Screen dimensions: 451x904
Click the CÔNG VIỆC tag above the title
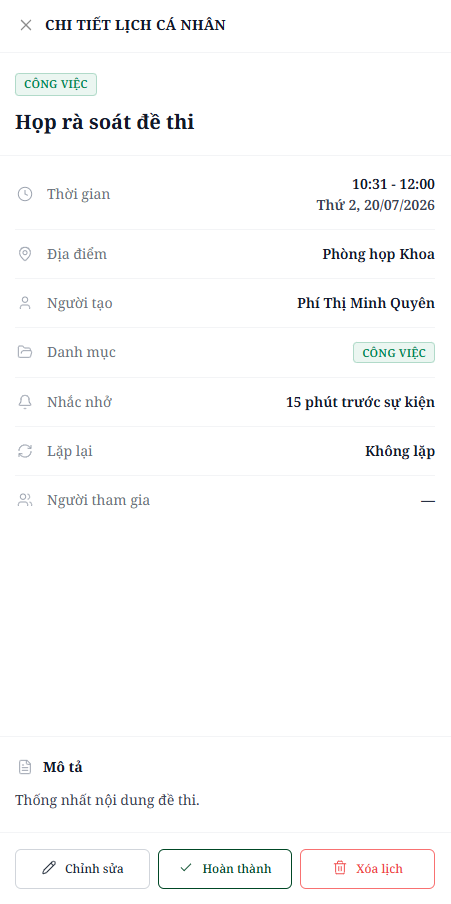56,85
